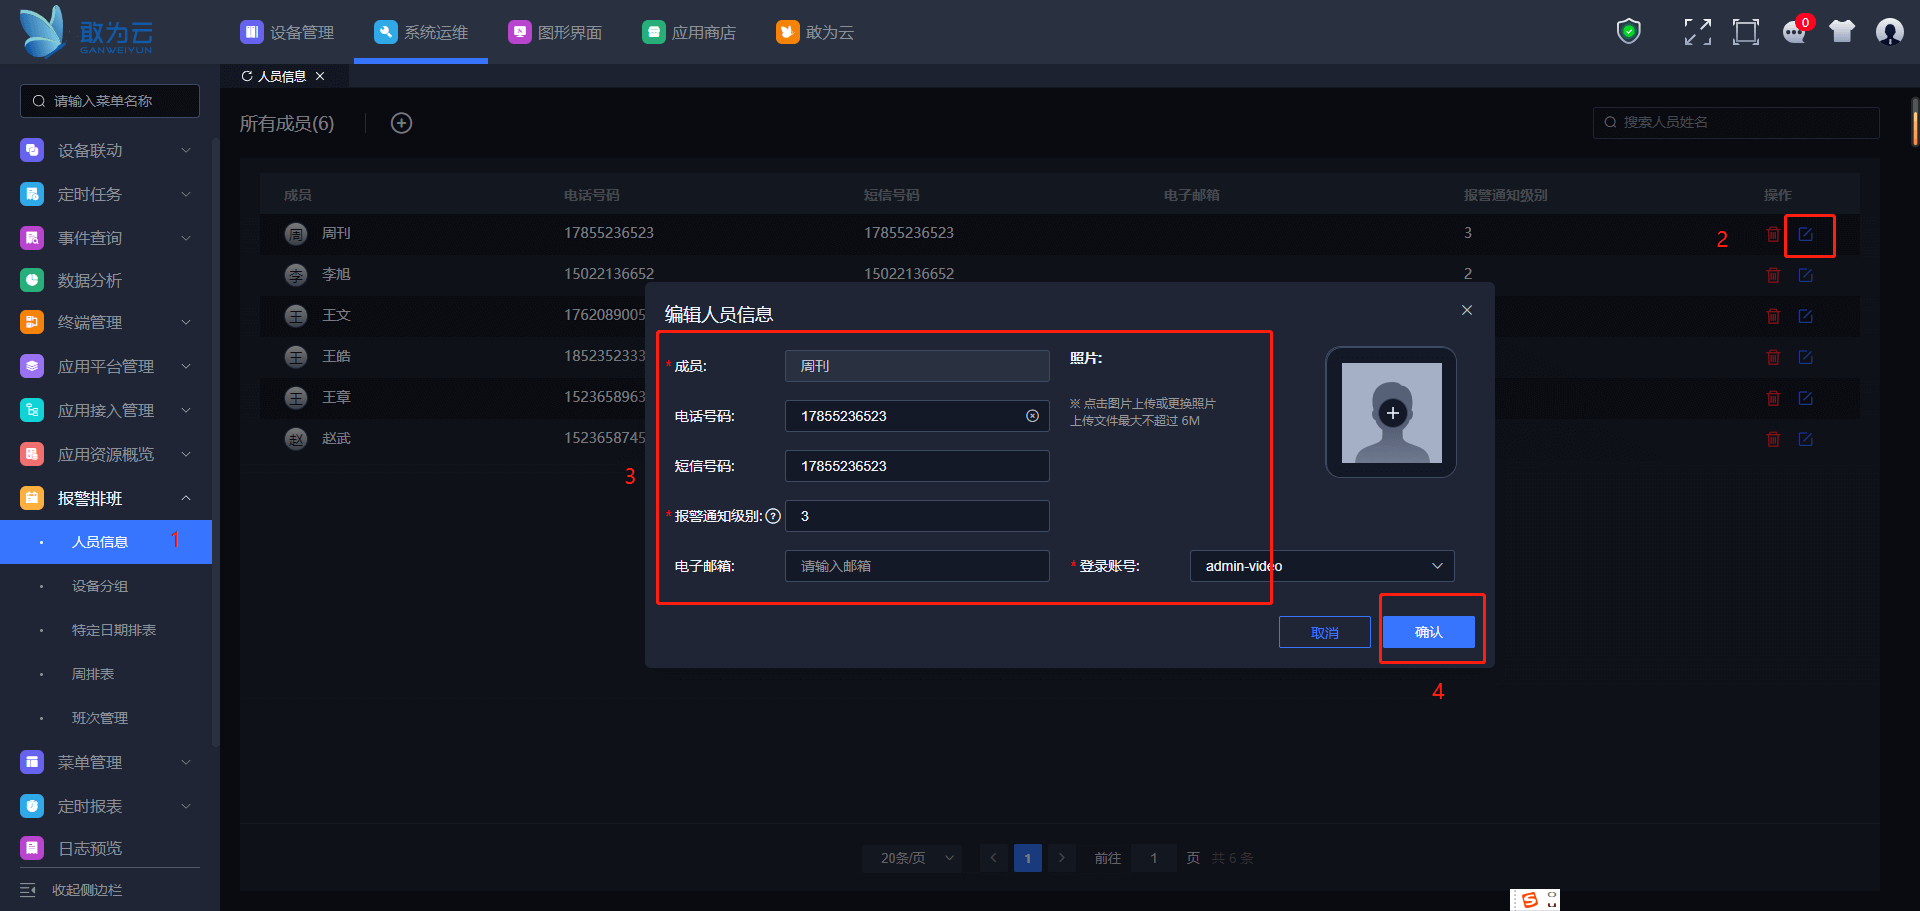1920x911 pixels.
Task: Clear the 电话号码 field with clear icon
Action: pos(1032,416)
